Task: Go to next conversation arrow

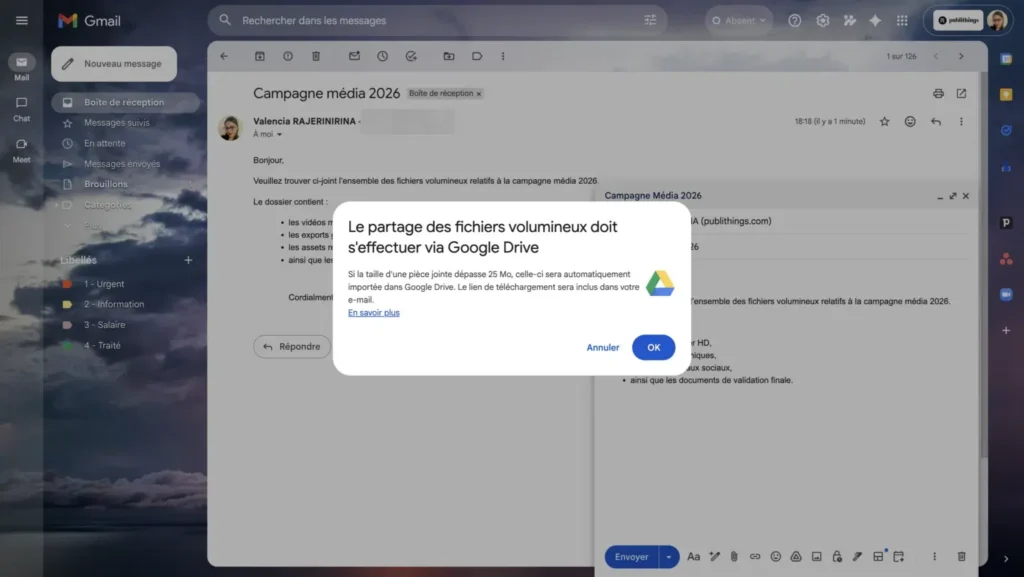Action: point(961,56)
